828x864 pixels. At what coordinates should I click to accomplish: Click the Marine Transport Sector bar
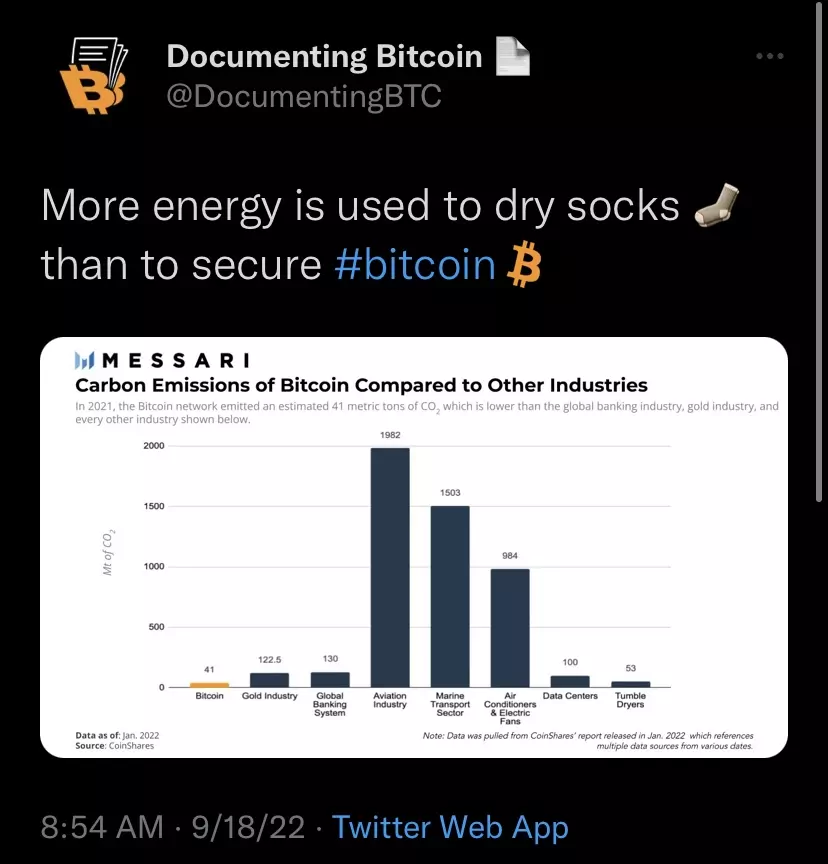point(450,596)
